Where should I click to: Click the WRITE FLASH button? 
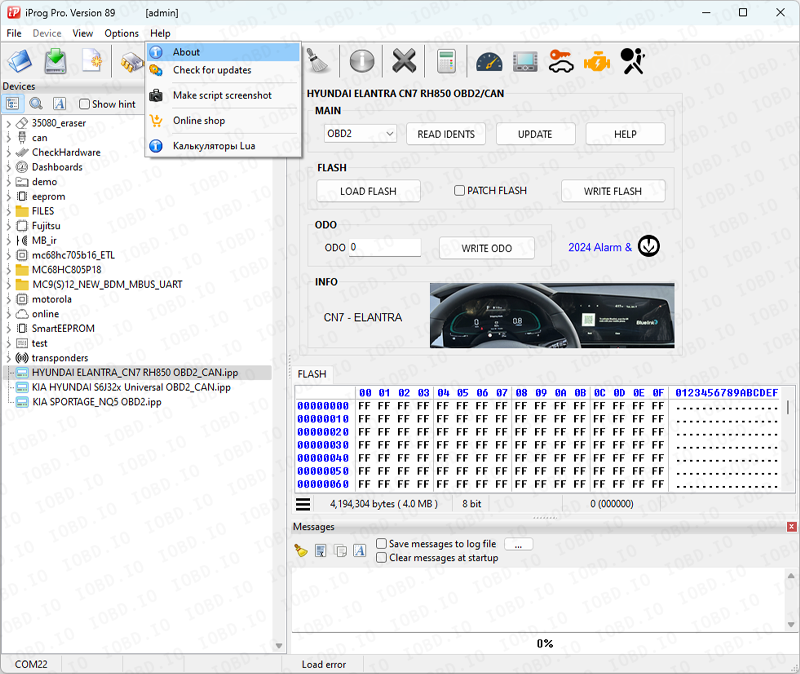pyautogui.click(x=613, y=191)
